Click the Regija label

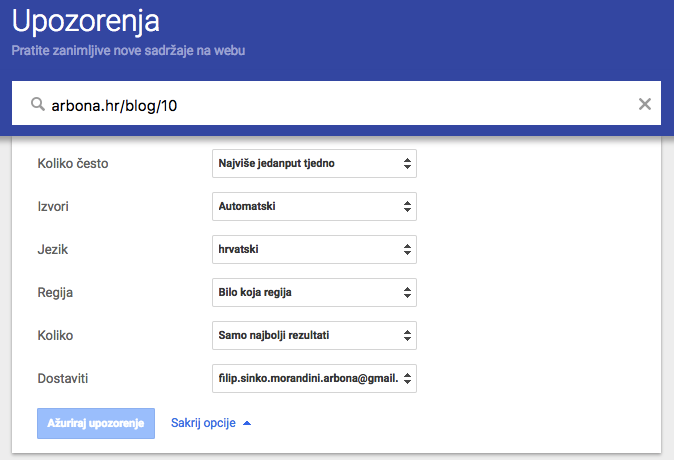click(x=55, y=293)
